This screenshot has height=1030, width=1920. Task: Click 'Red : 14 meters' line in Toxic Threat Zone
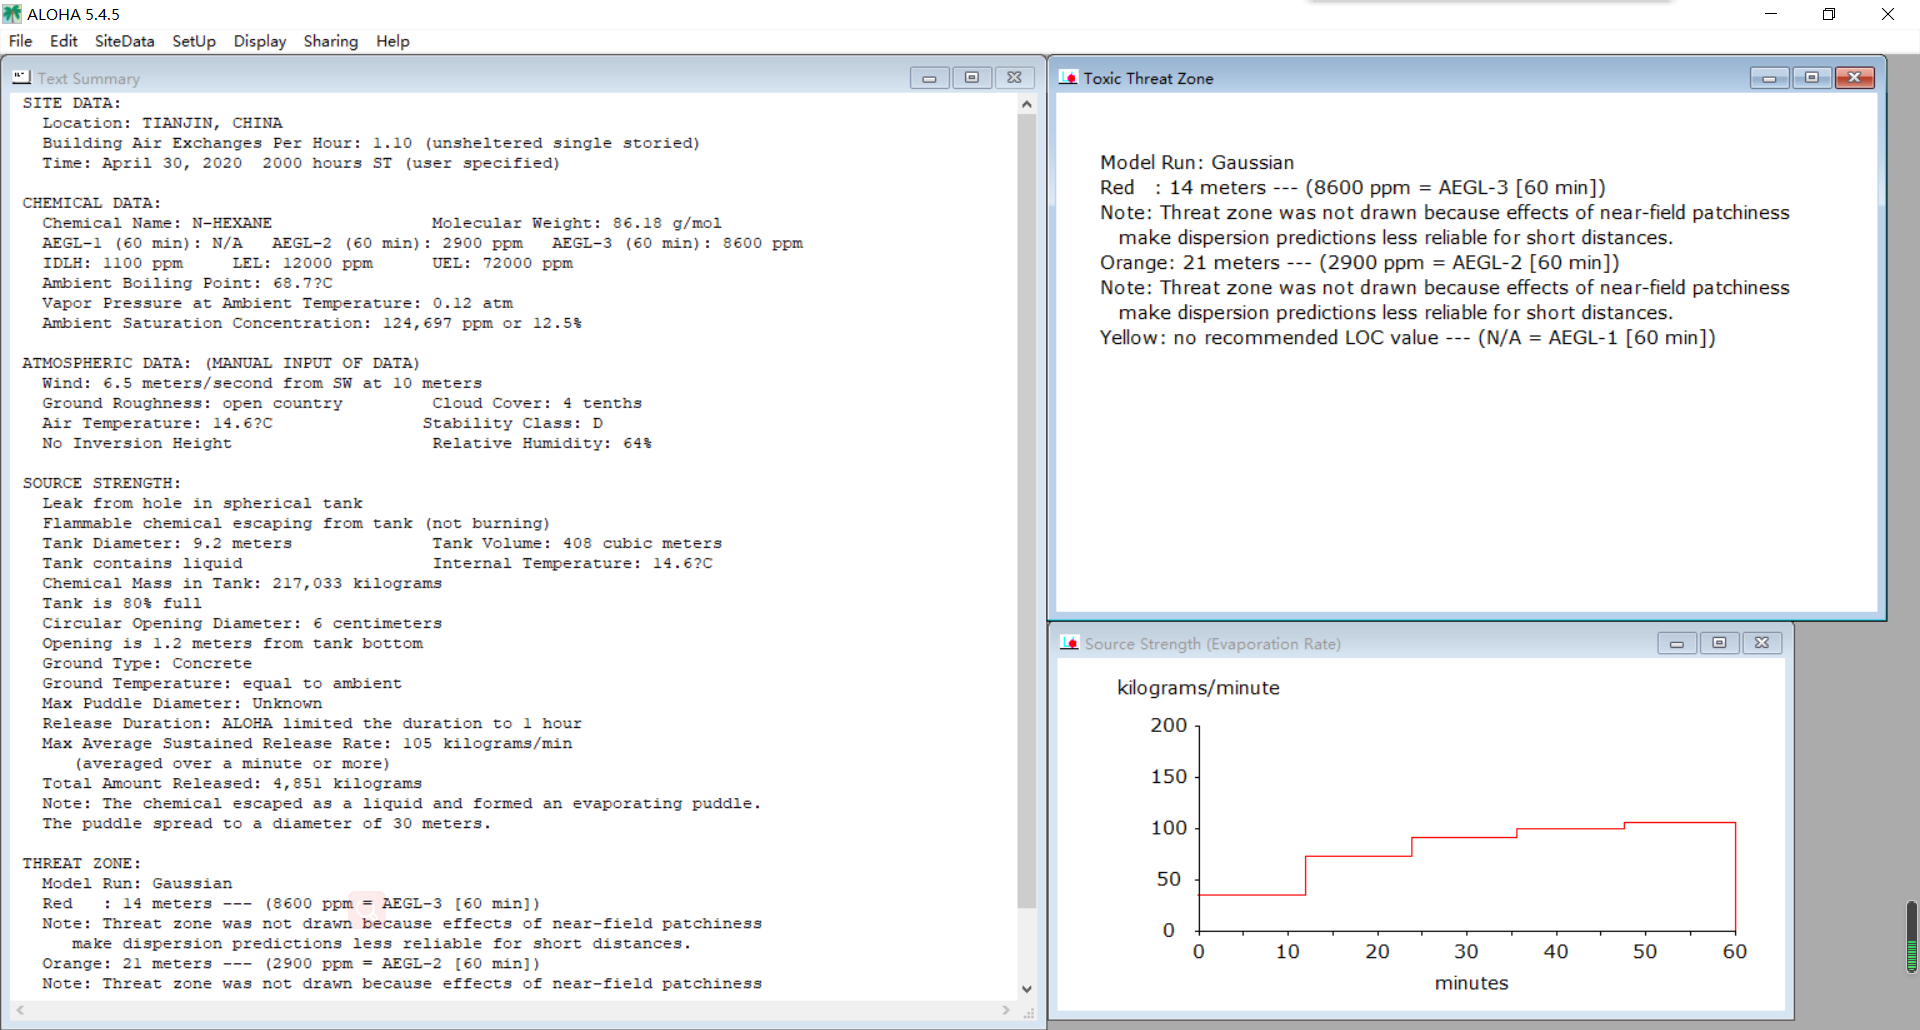[1353, 187]
